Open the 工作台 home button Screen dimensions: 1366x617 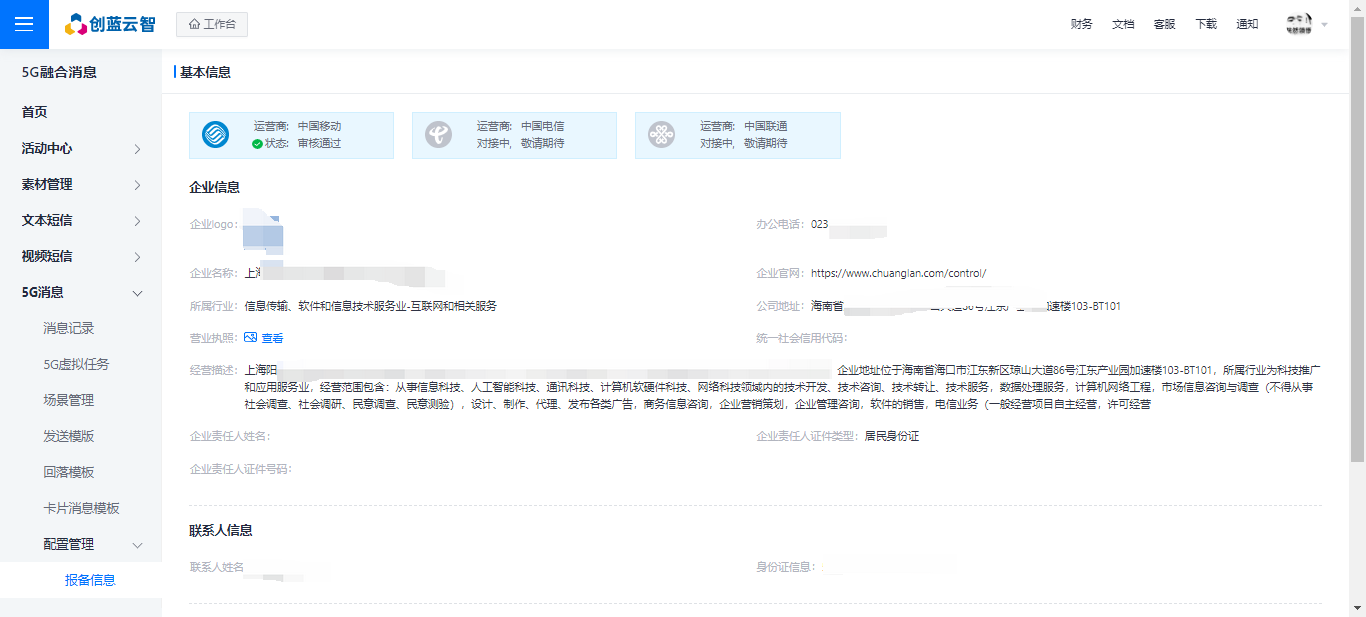(x=212, y=24)
